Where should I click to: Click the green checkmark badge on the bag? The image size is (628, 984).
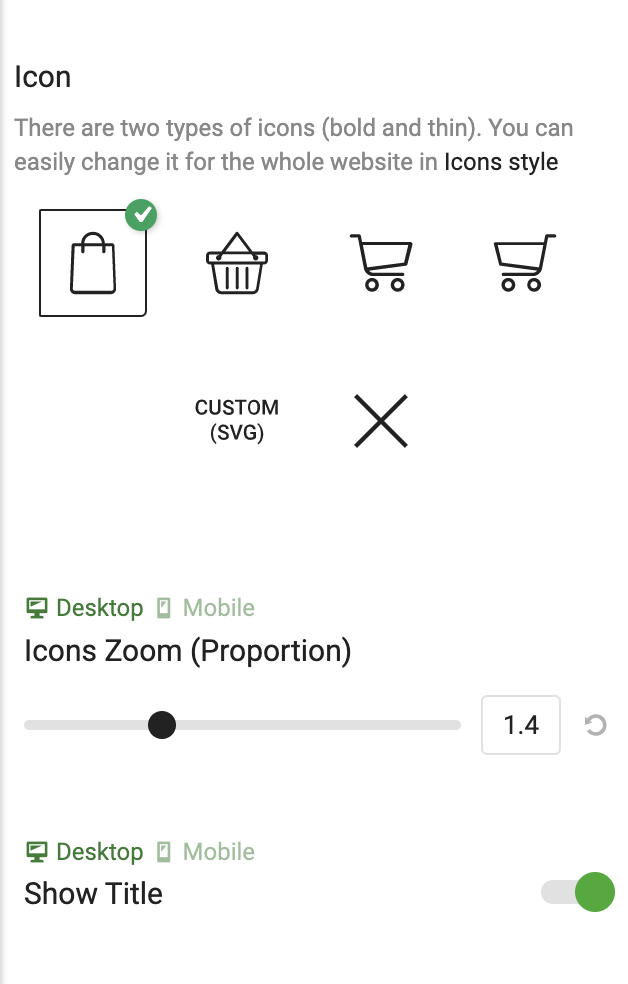click(141, 215)
